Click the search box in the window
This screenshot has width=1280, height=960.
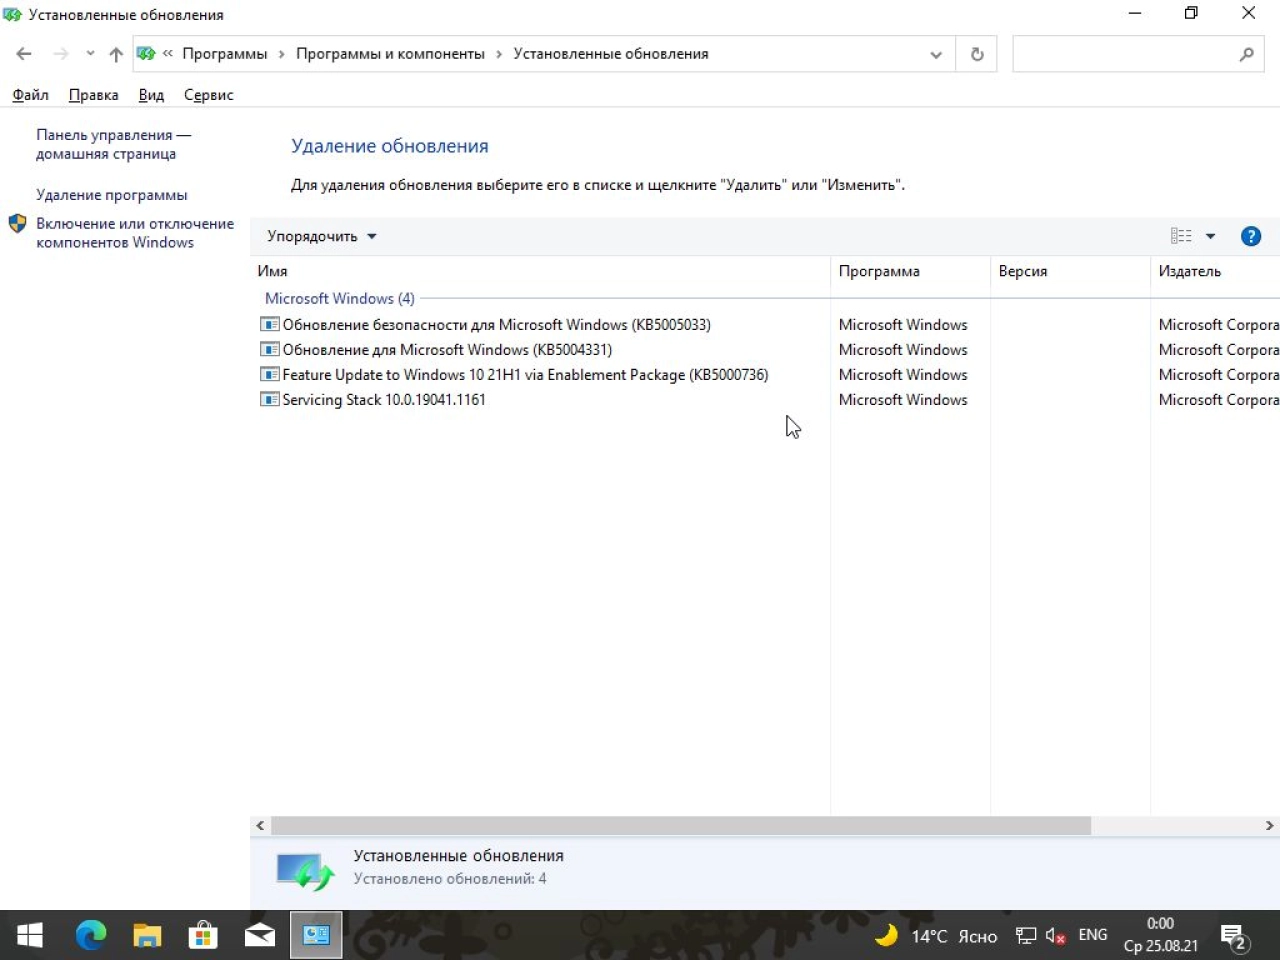click(x=1137, y=54)
